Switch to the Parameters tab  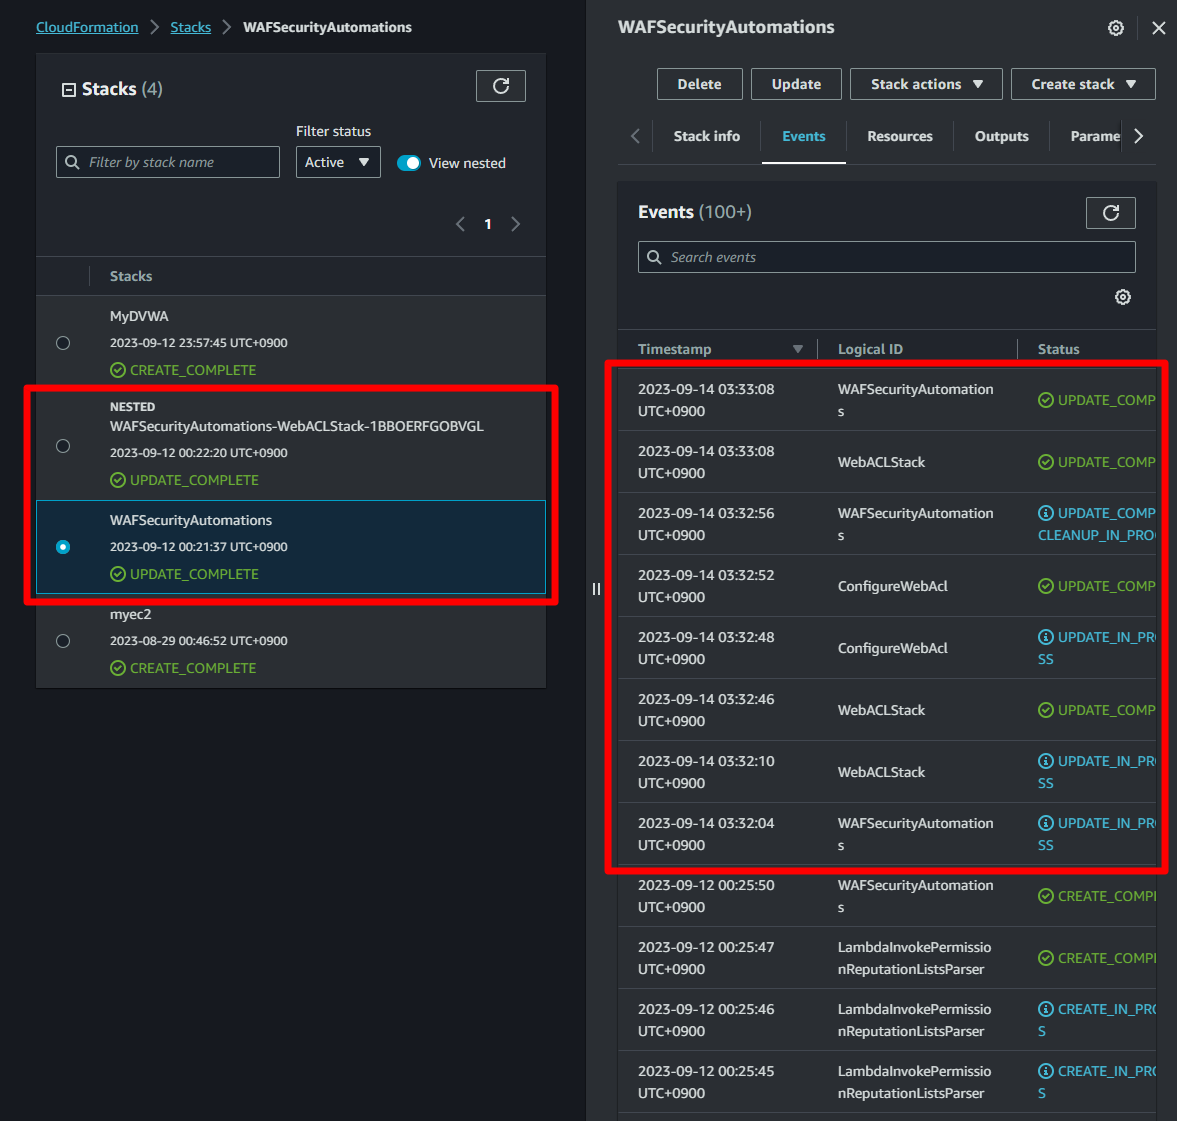tap(1094, 137)
